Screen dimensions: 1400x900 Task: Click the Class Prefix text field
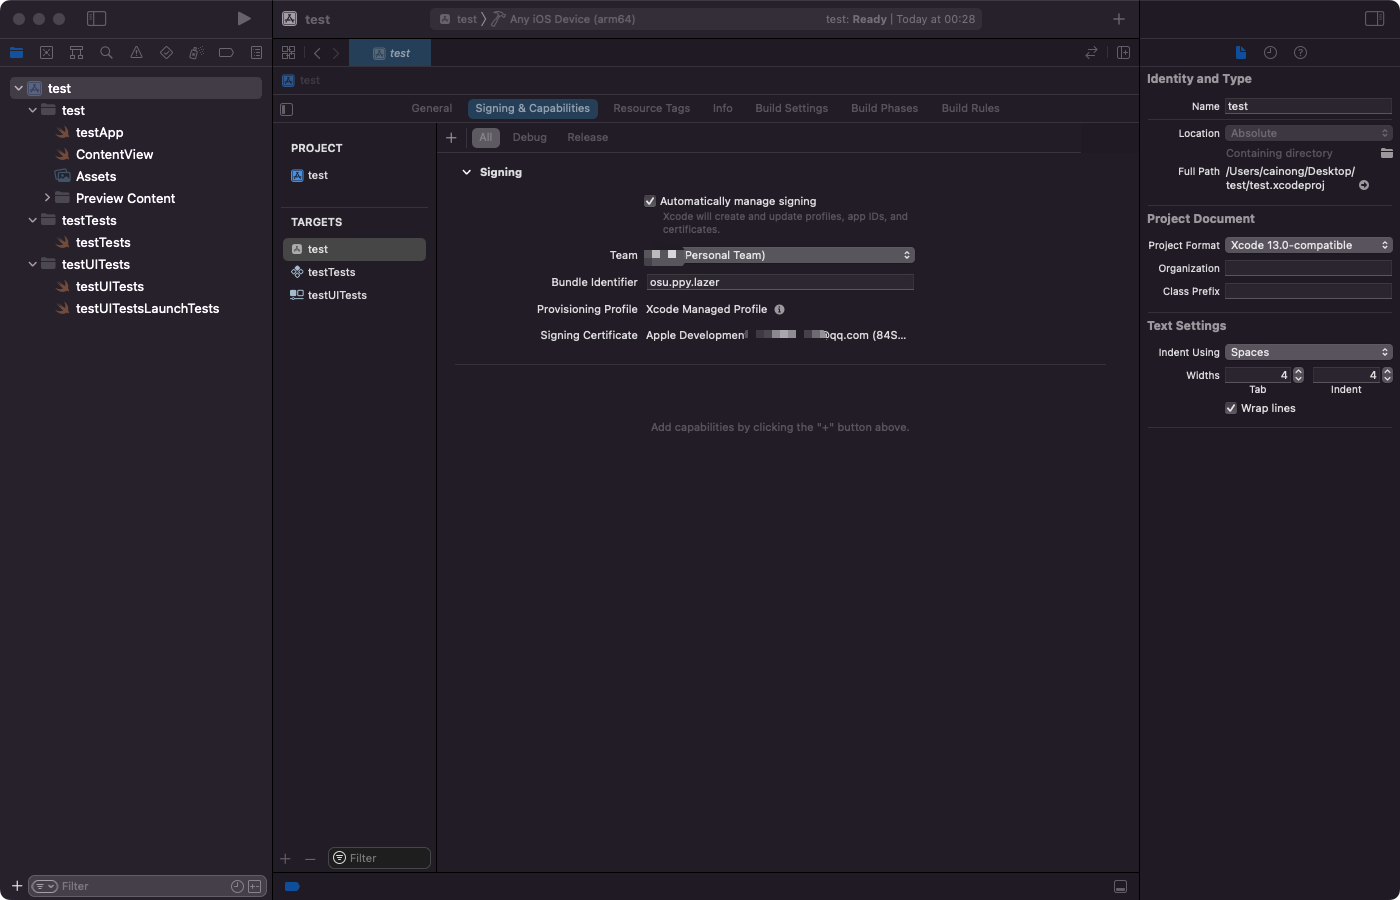tap(1308, 292)
